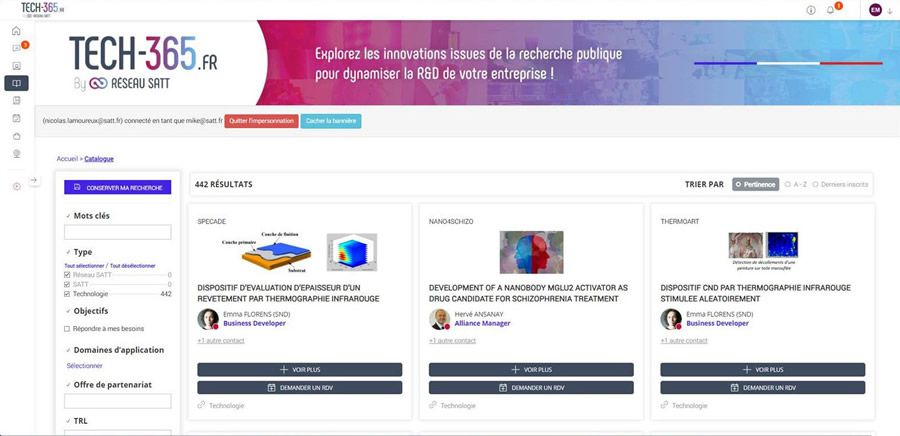The width and height of the screenshot is (900, 436).
Task: Click link icon beside Technologie on SPECADE card
Action: click(201, 405)
